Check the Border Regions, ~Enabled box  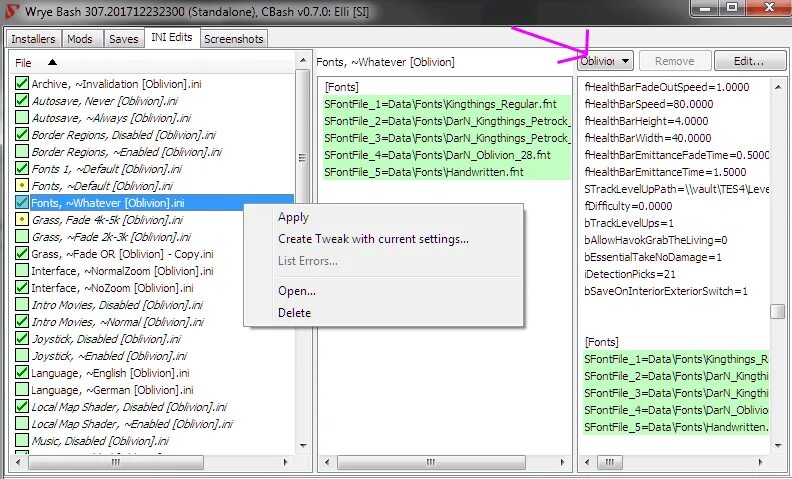(x=22, y=152)
